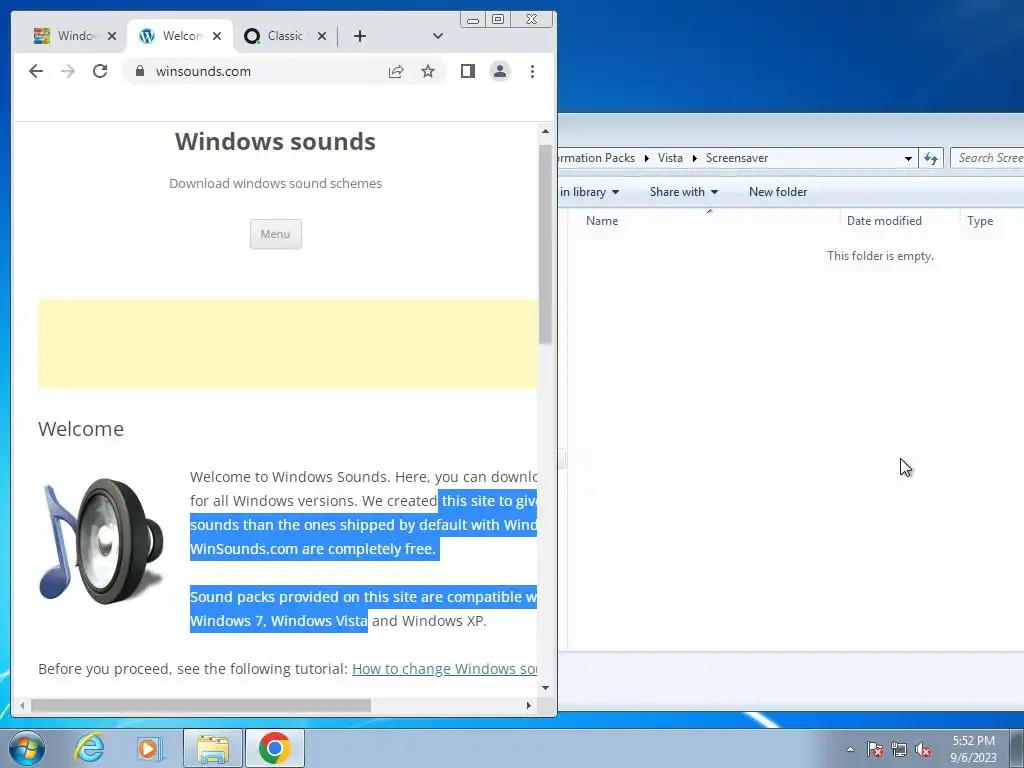
Task: Go back with Chrome's back arrow
Action: (x=36, y=71)
